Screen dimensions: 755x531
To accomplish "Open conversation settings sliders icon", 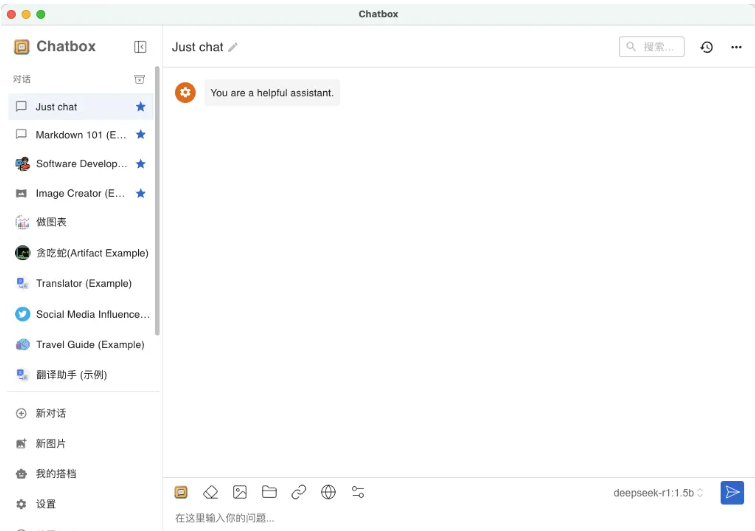I will [358, 492].
